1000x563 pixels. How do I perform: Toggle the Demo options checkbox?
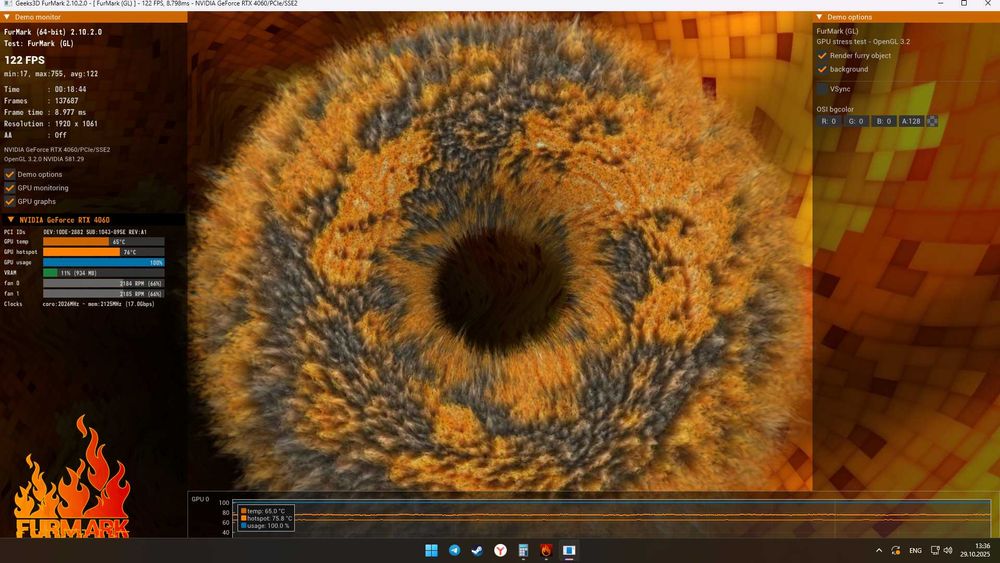click(x=10, y=174)
